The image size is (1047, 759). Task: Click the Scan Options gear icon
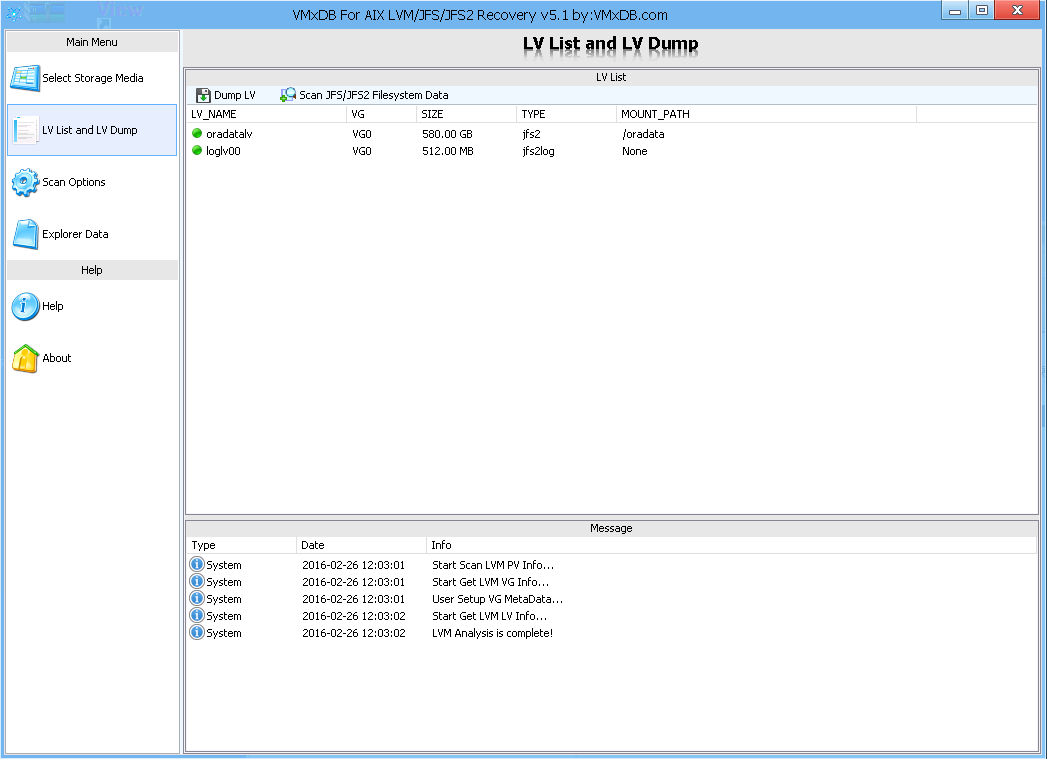(25, 182)
